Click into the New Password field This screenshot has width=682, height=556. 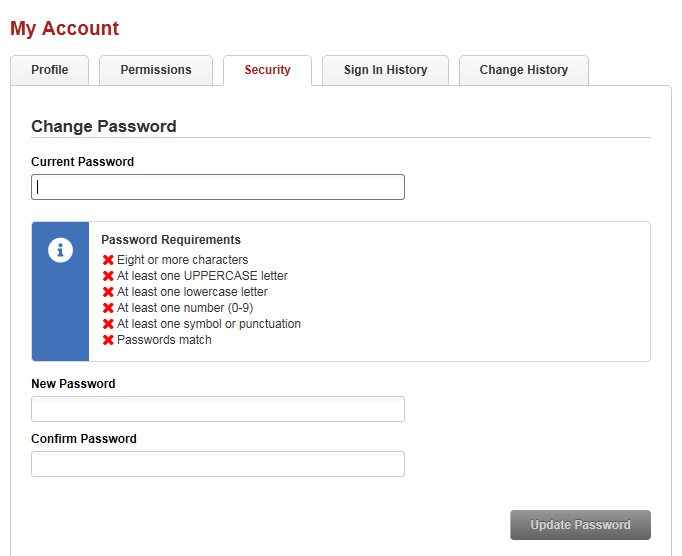(218, 409)
